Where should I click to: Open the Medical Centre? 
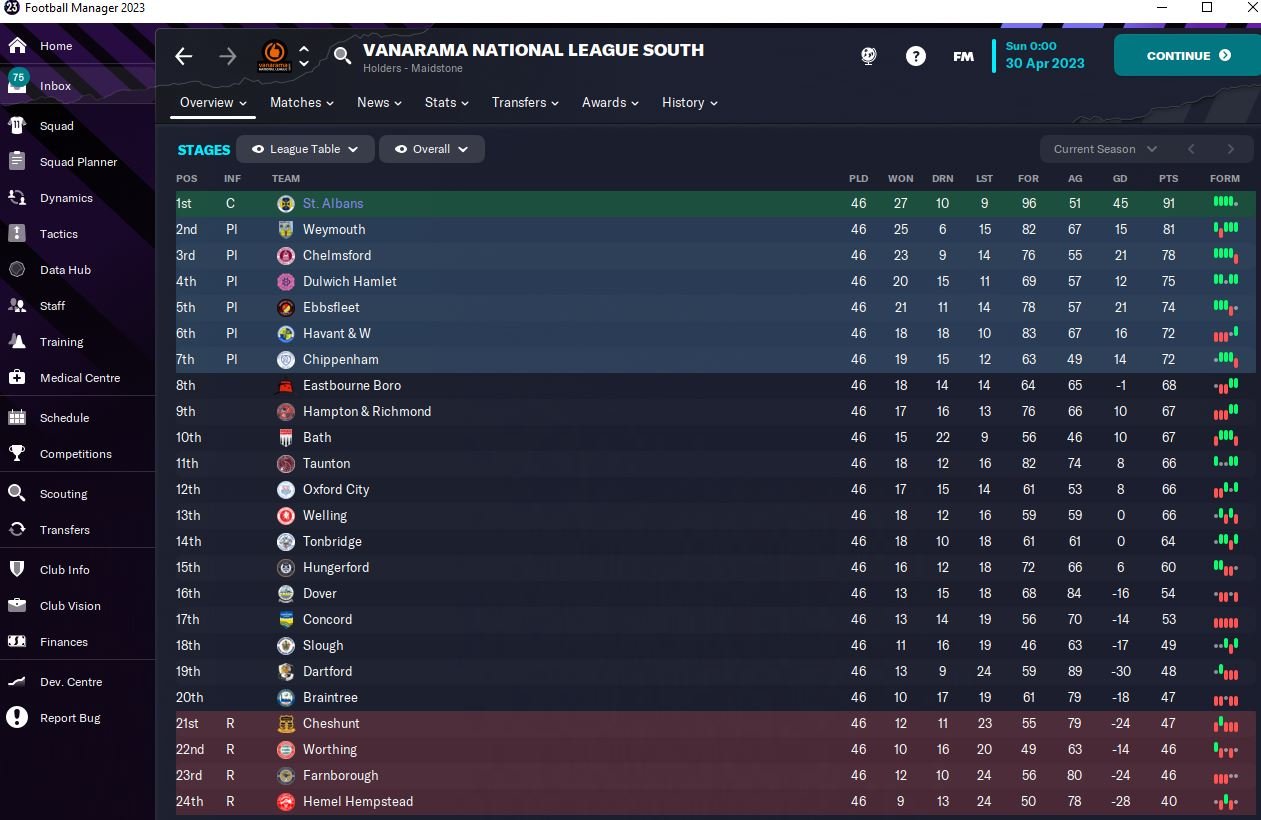point(79,378)
